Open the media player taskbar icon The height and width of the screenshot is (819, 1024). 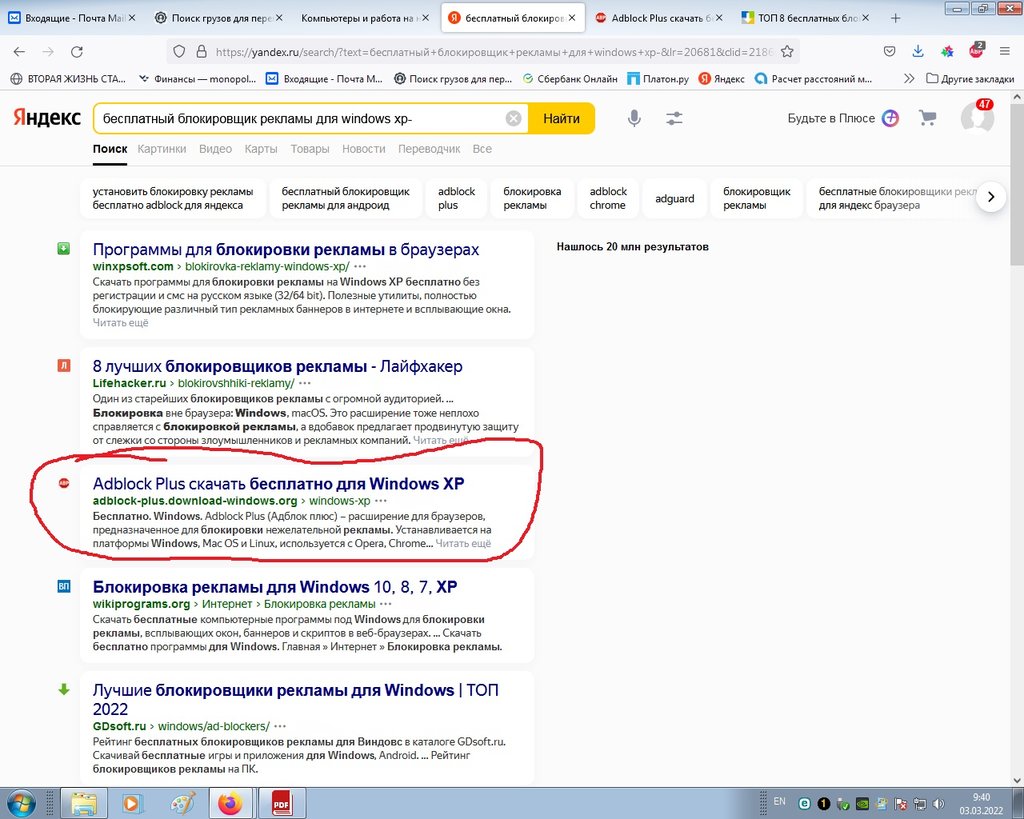coord(132,803)
